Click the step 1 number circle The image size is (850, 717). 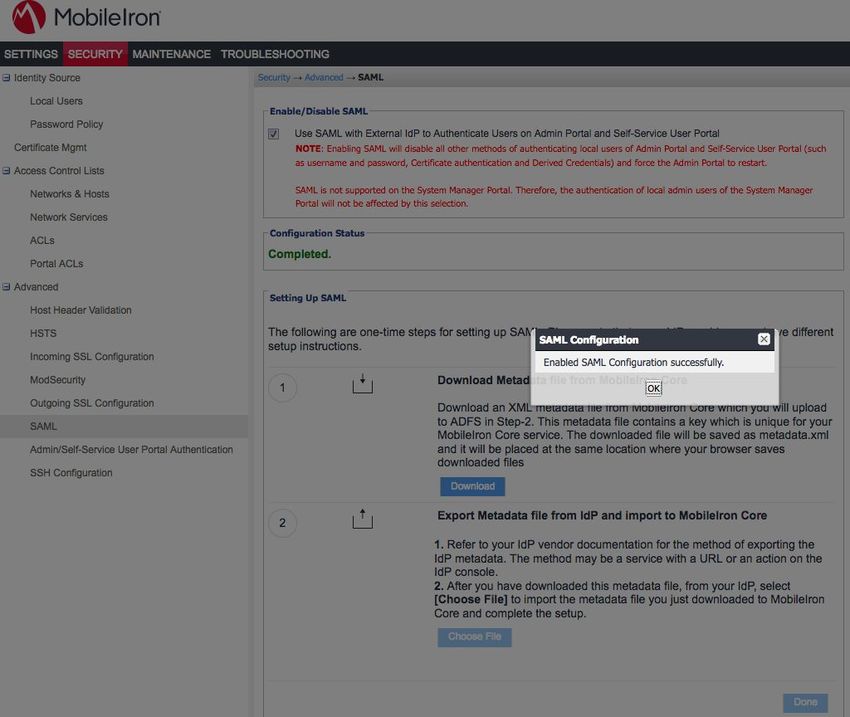[282, 387]
